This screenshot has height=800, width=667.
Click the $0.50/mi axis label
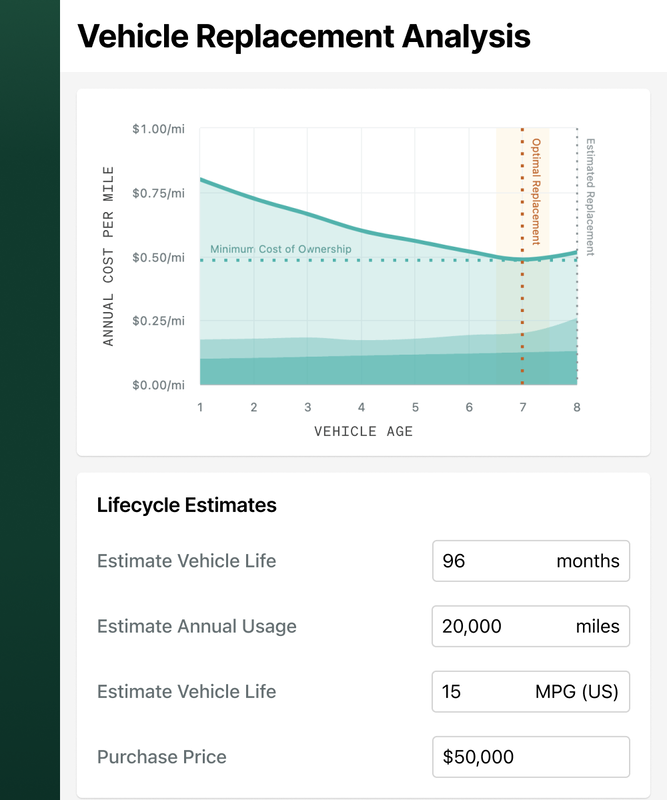click(x=158, y=258)
